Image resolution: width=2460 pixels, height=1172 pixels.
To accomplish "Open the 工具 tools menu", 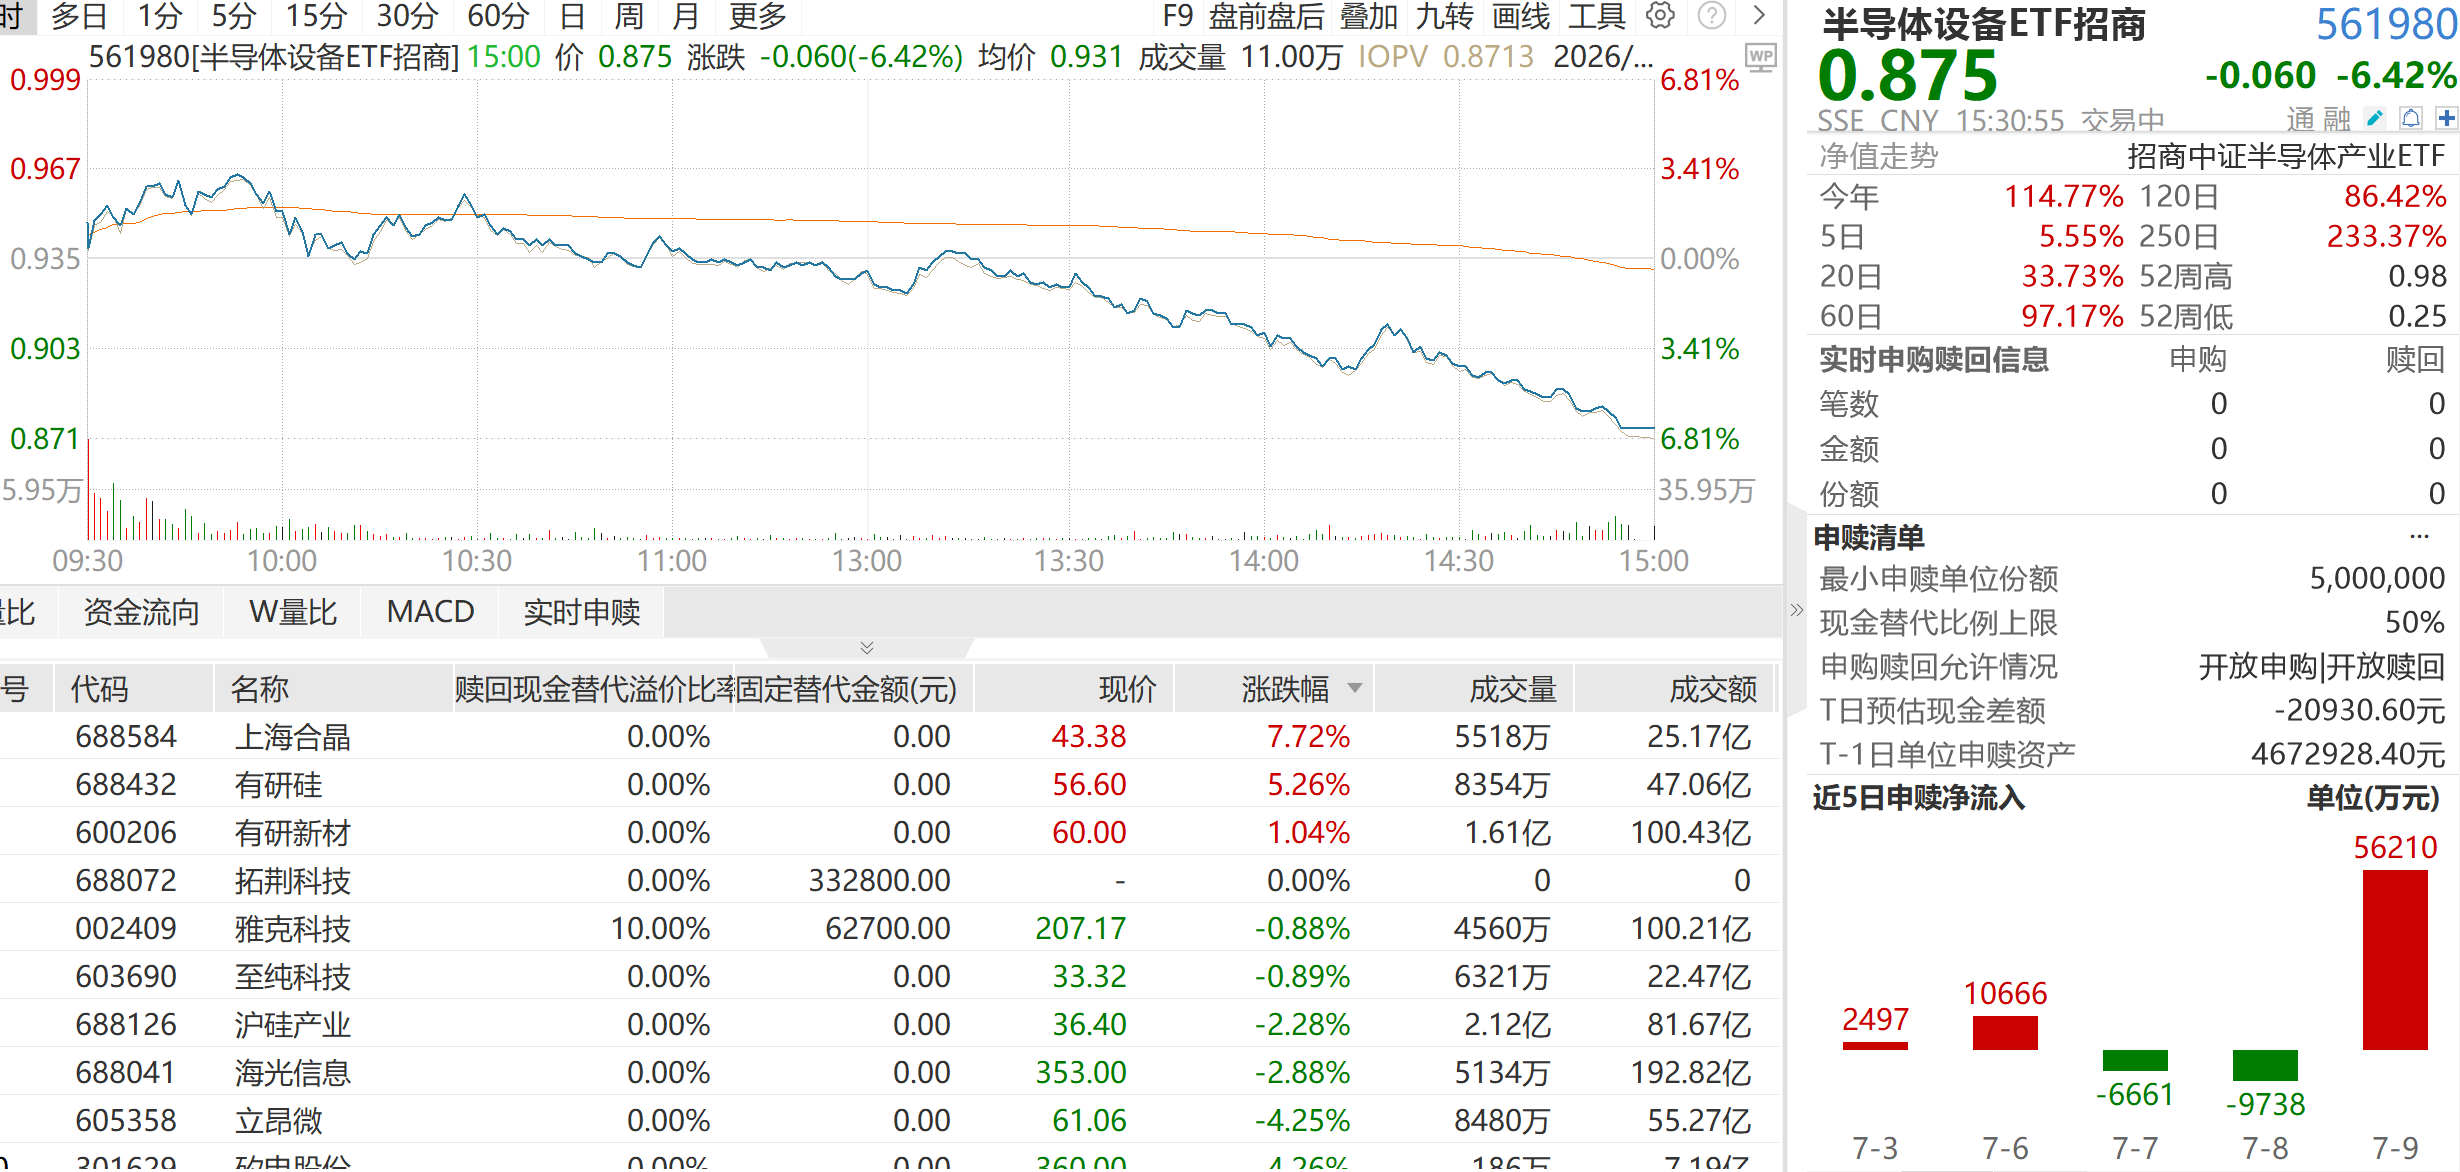I will 1596,16.
